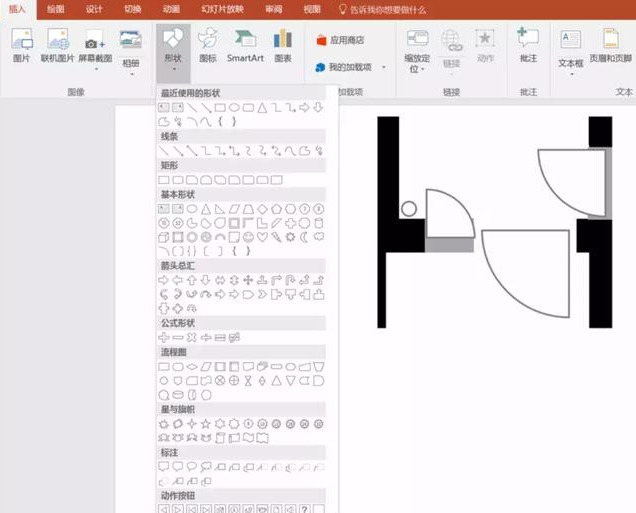Choose the smiley face shape
636x513 pixels.
[x=248, y=237]
